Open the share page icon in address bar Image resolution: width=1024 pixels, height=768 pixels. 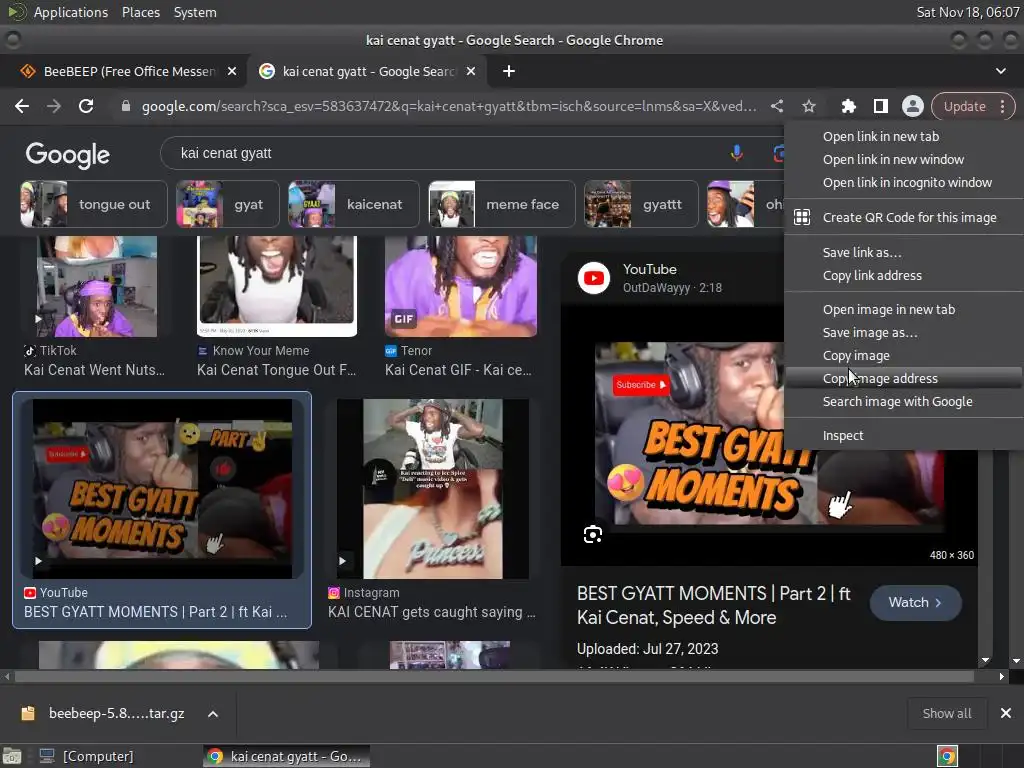(x=776, y=106)
